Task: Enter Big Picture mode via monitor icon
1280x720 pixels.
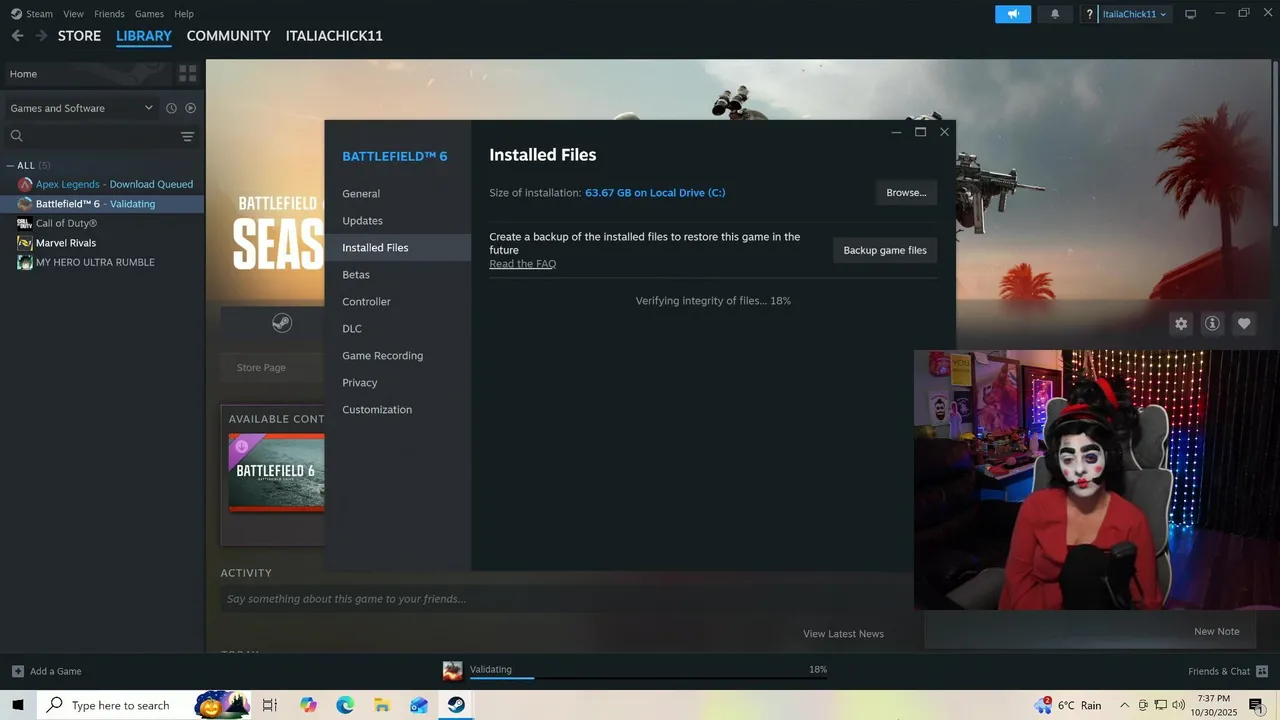Action: point(1190,14)
